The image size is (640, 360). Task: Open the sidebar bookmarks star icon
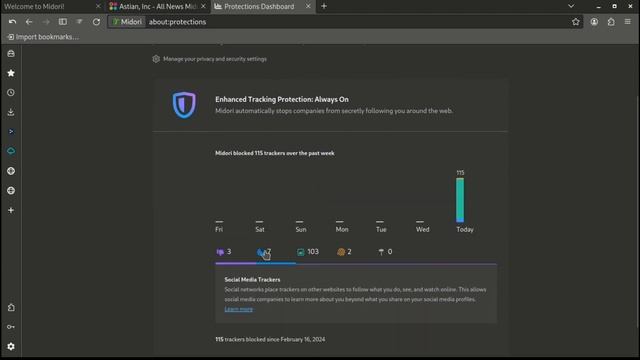coord(11,73)
